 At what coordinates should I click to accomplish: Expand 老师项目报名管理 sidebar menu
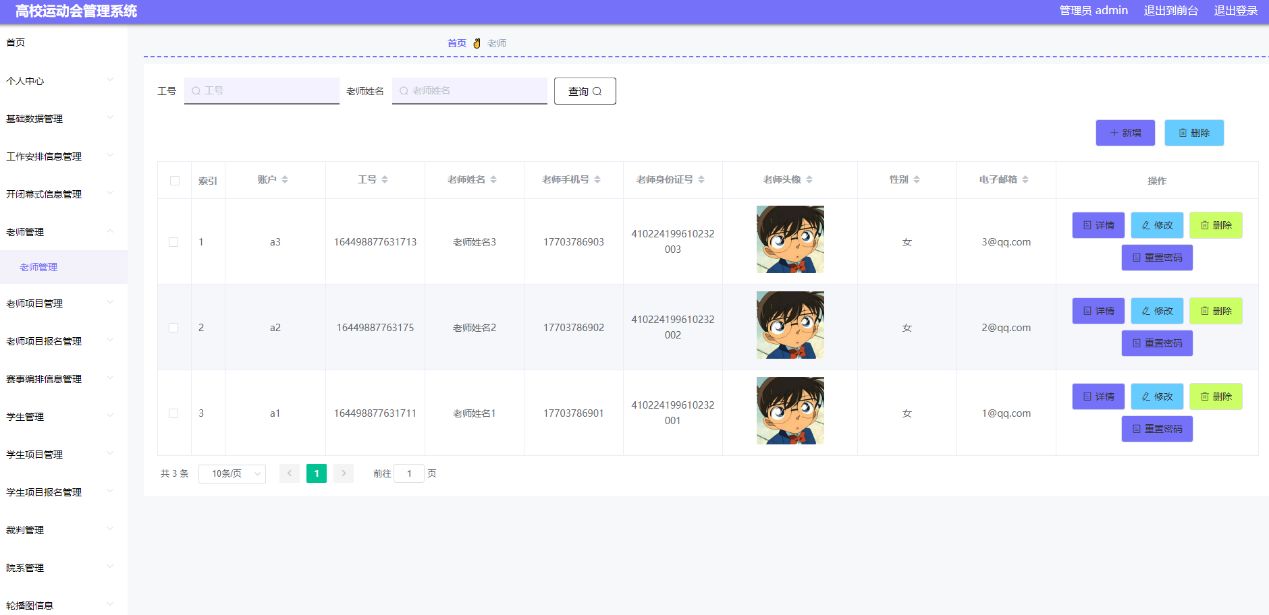[63, 341]
